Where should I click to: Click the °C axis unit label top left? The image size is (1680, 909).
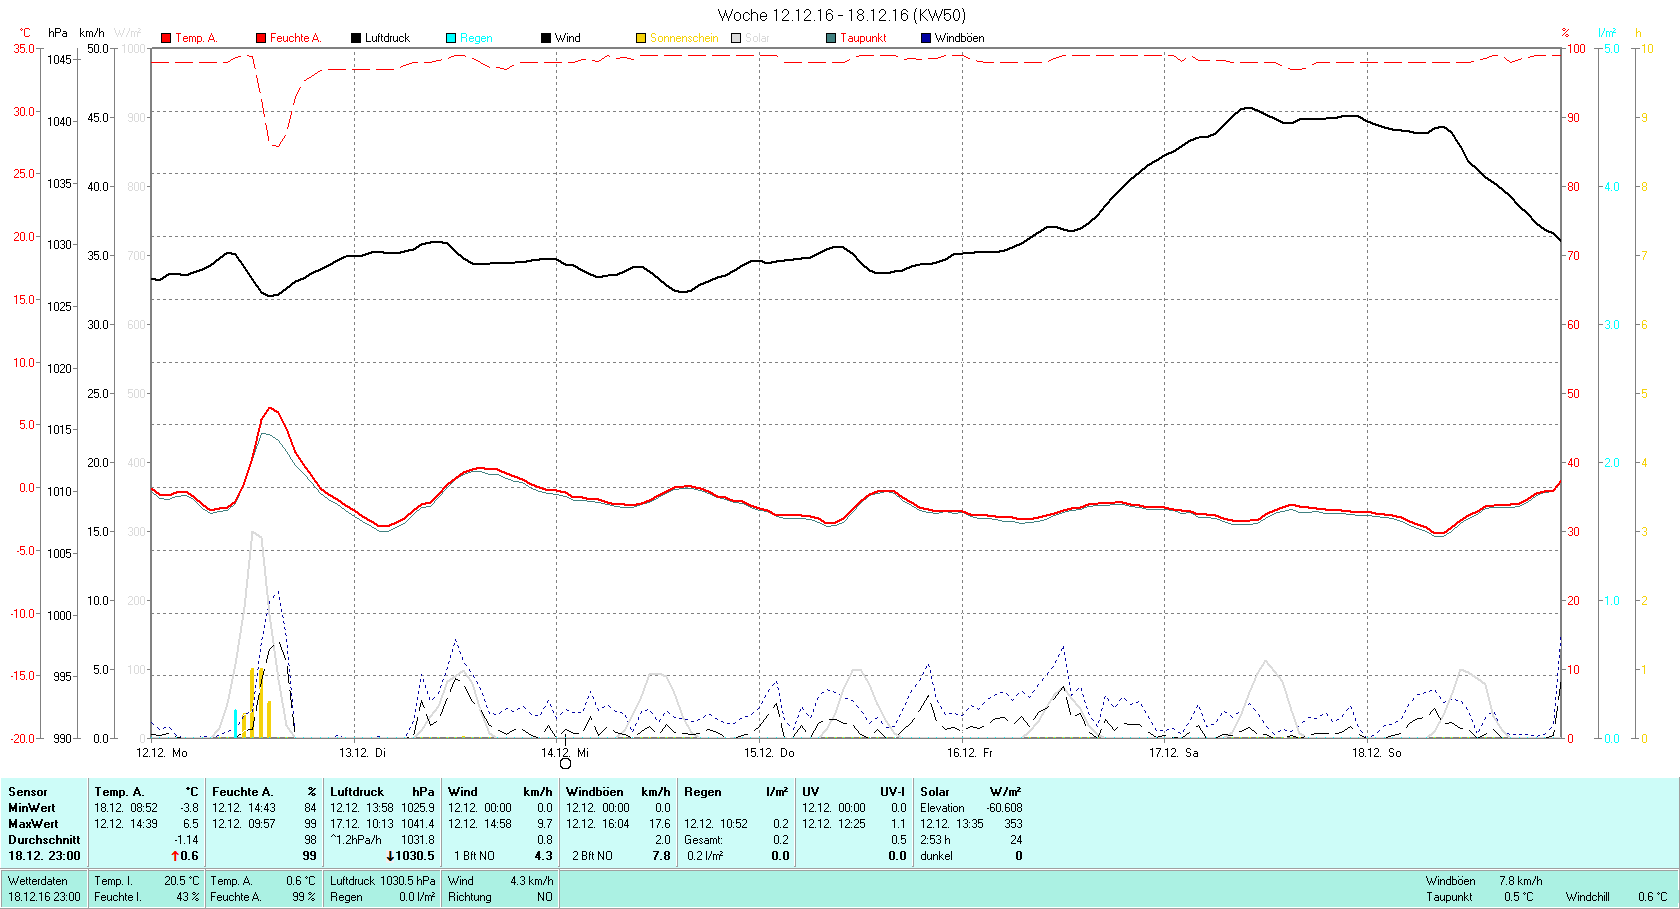pos(25,33)
